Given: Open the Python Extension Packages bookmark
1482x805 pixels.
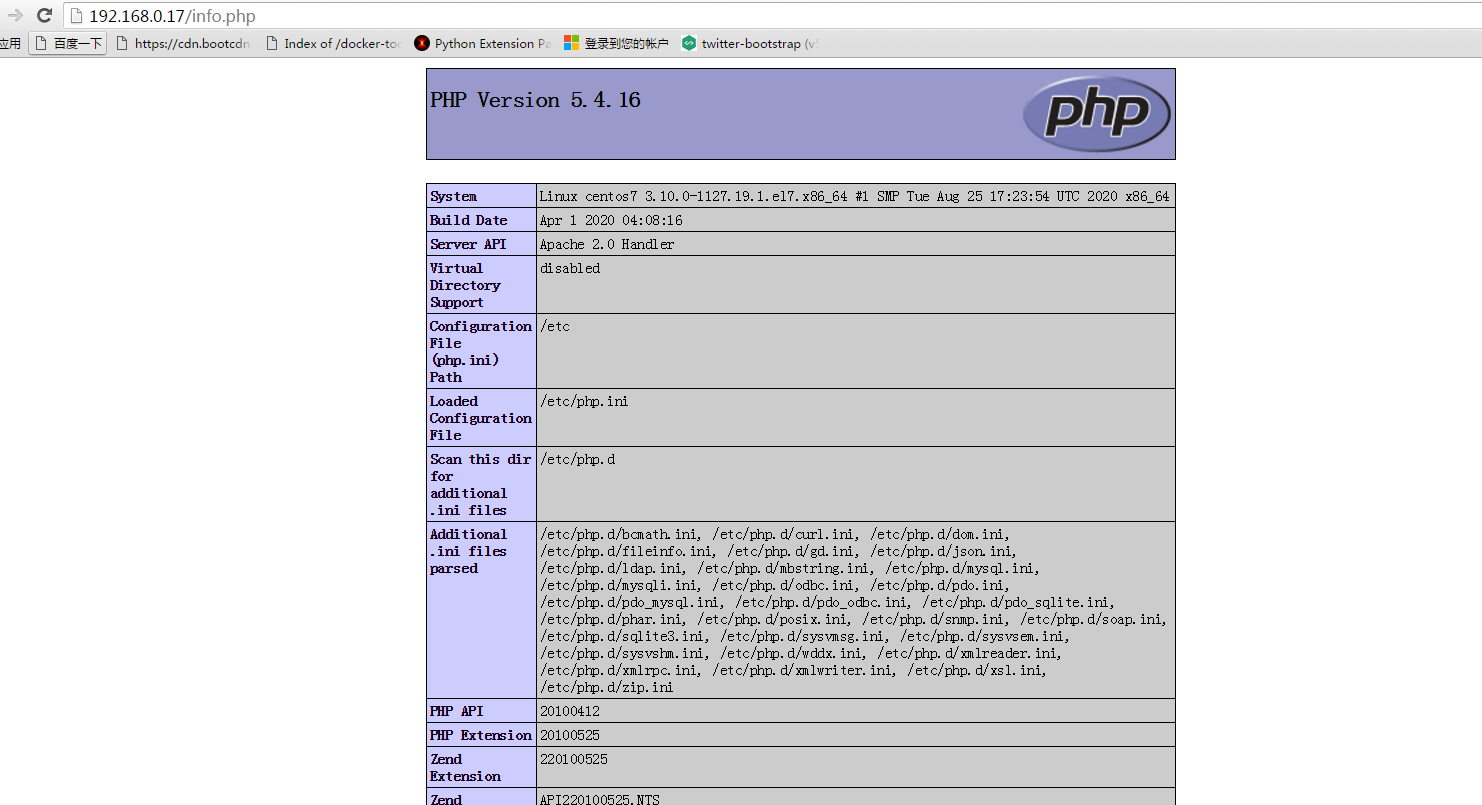Looking at the screenshot, I should click(x=482, y=43).
